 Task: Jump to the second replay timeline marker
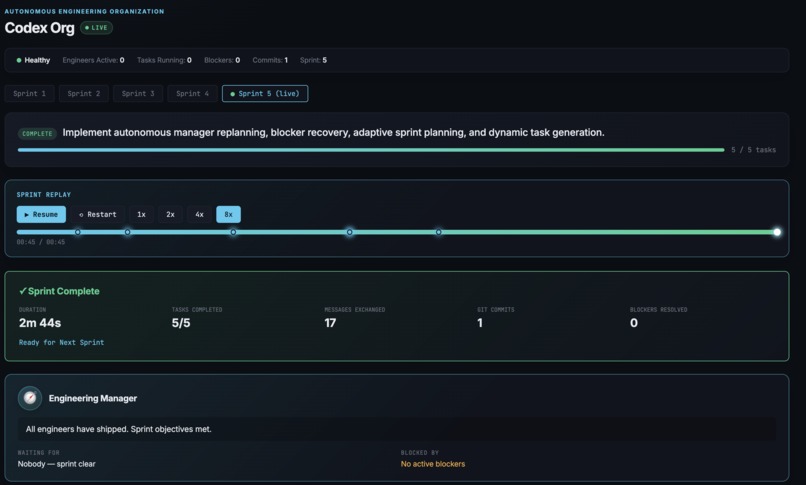127,232
